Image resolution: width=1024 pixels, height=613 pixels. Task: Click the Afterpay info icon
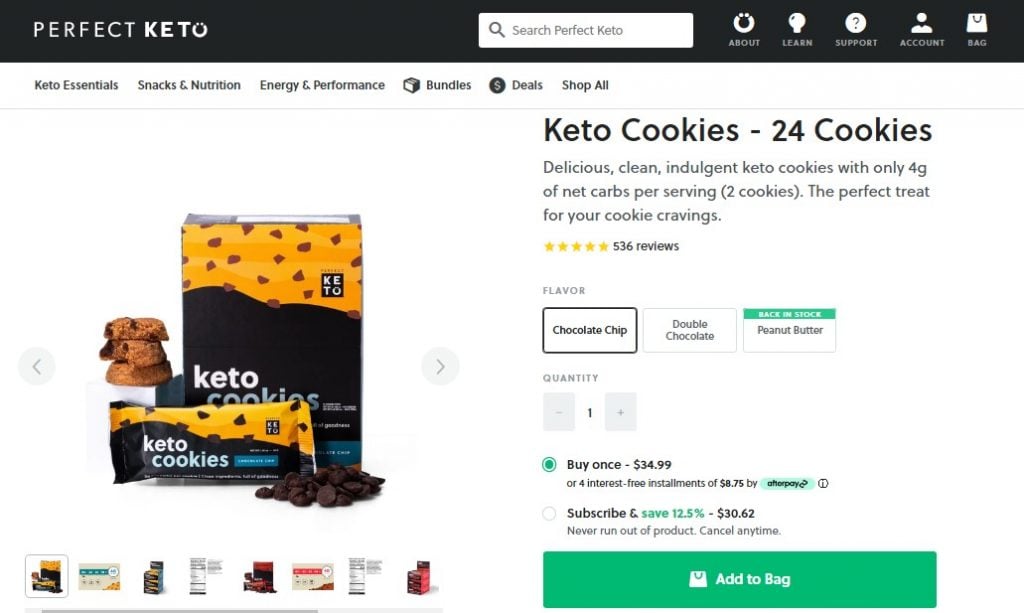pyautogui.click(x=822, y=483)
